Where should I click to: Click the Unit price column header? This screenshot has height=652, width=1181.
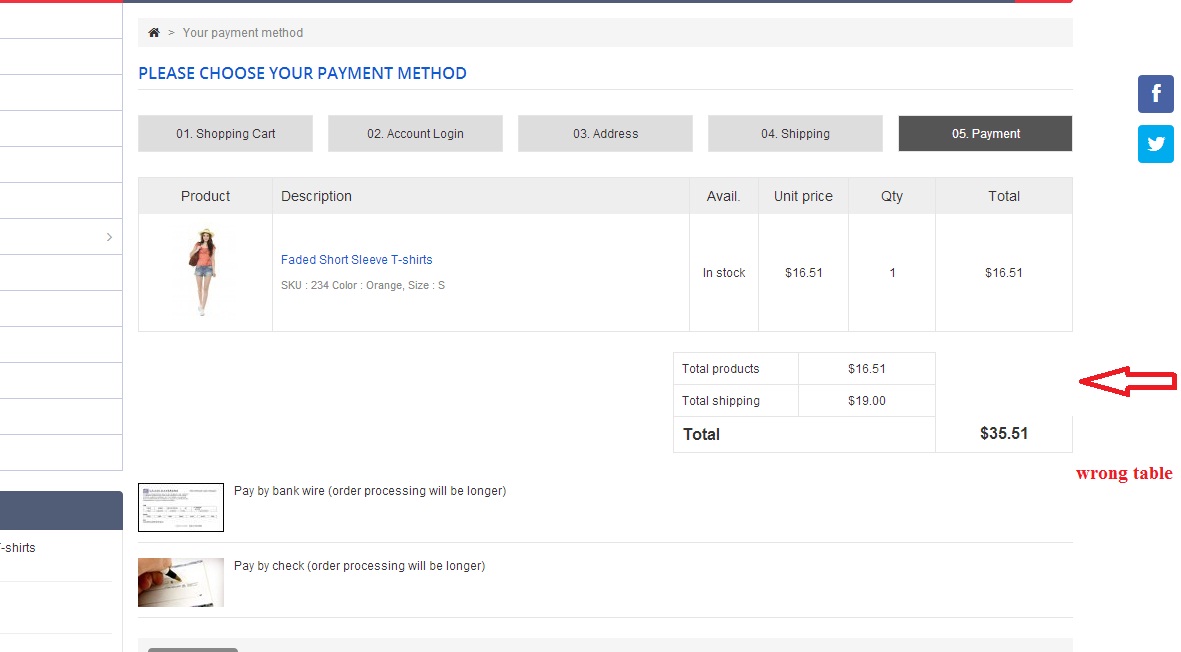803,196
